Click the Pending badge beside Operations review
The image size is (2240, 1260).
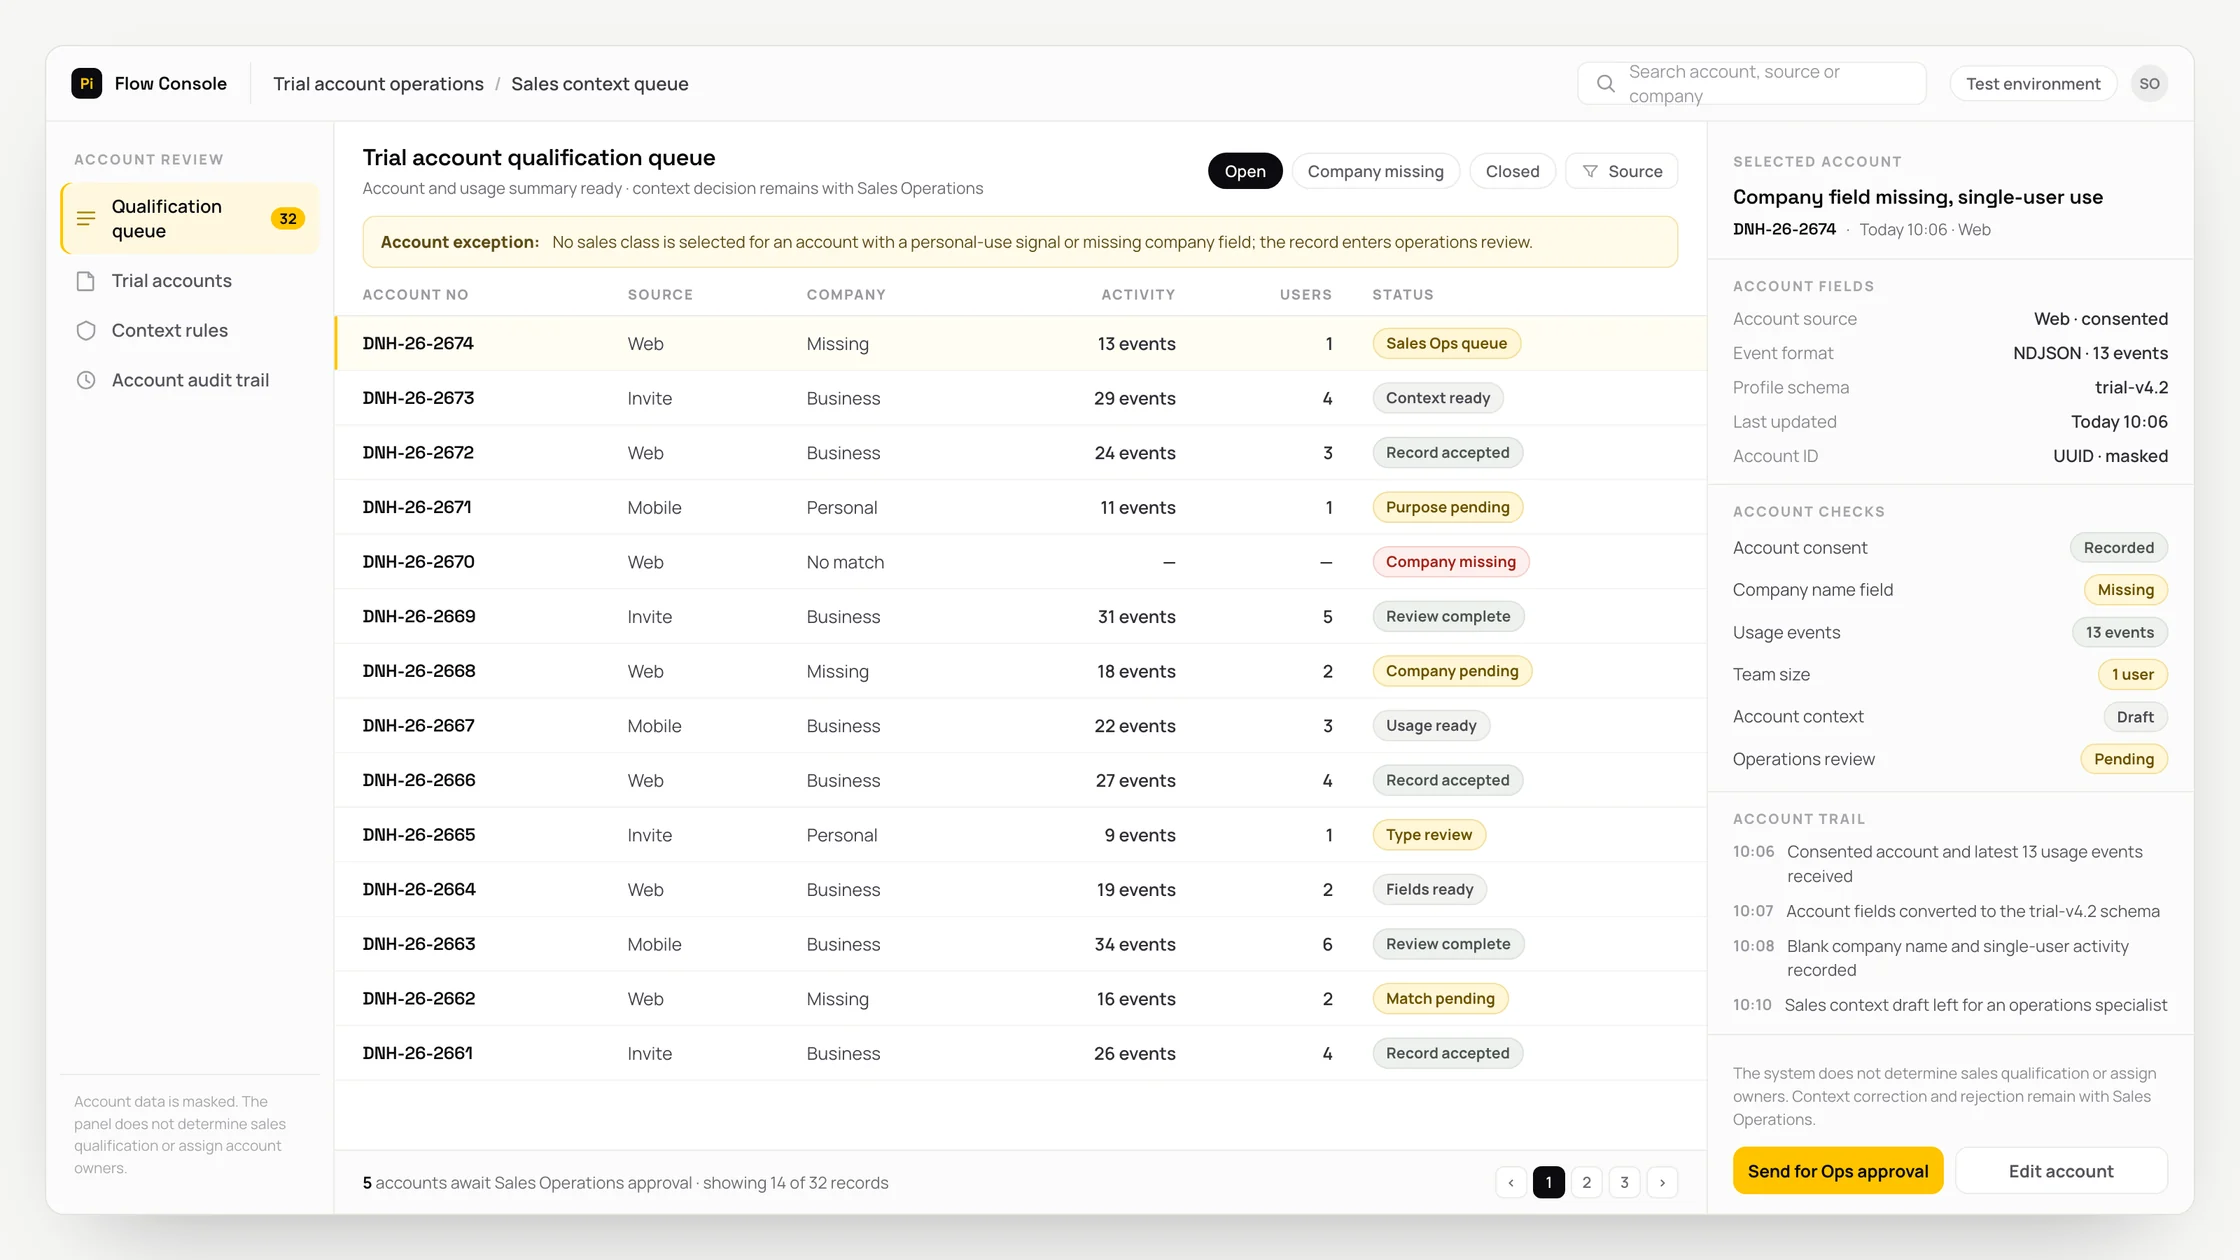coord(2124,759)
